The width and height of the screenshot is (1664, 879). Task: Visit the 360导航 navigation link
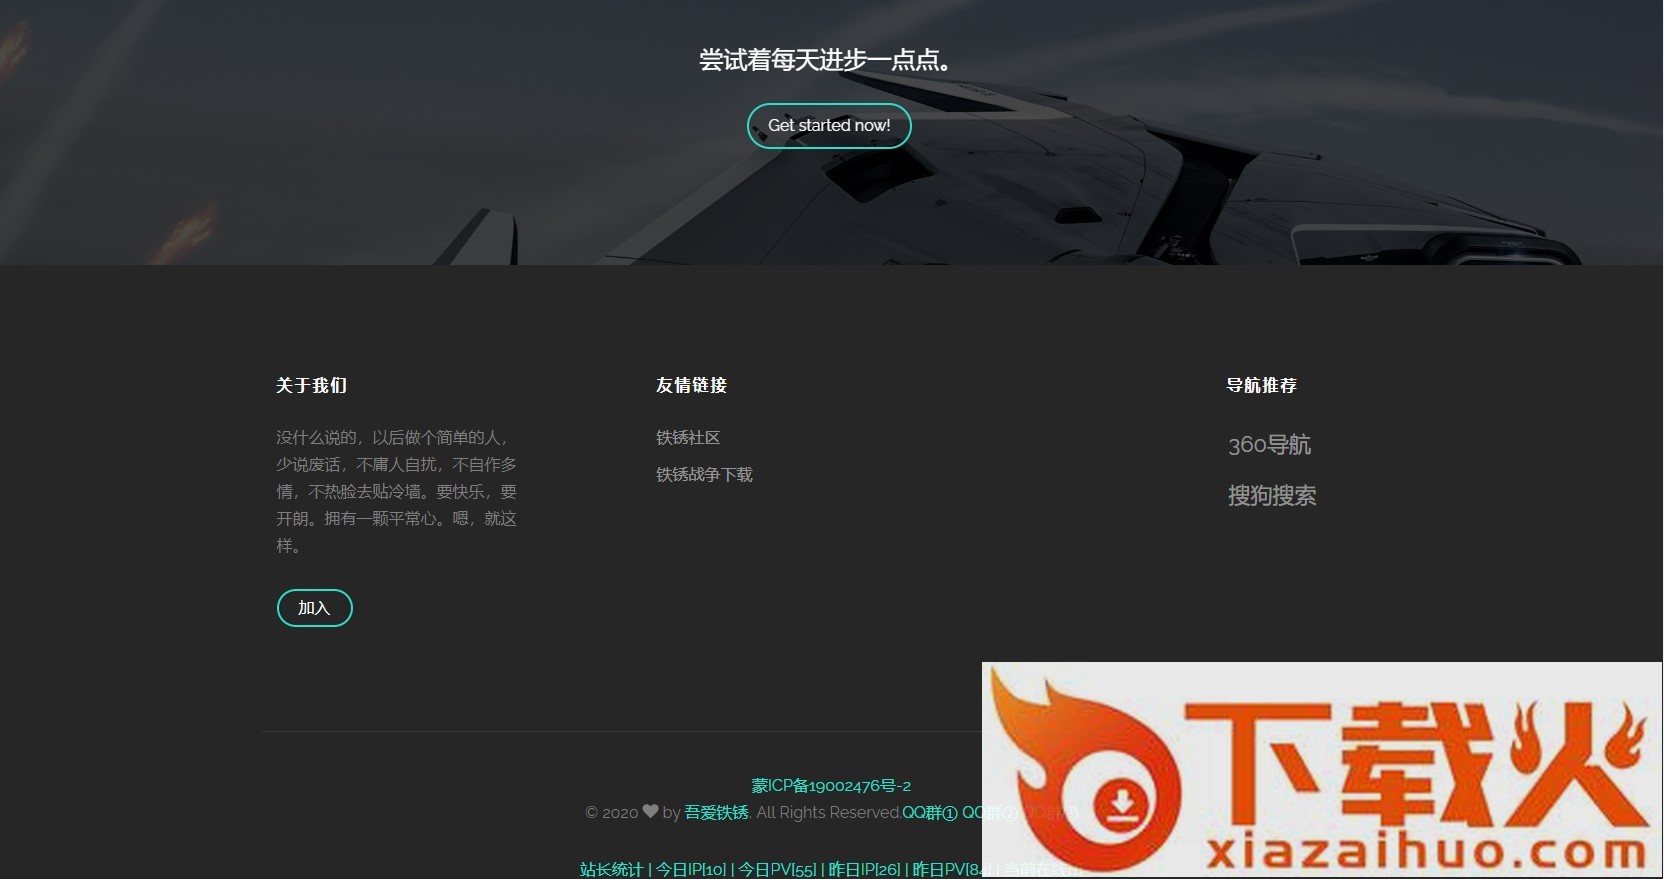(x=1269, y=445)
